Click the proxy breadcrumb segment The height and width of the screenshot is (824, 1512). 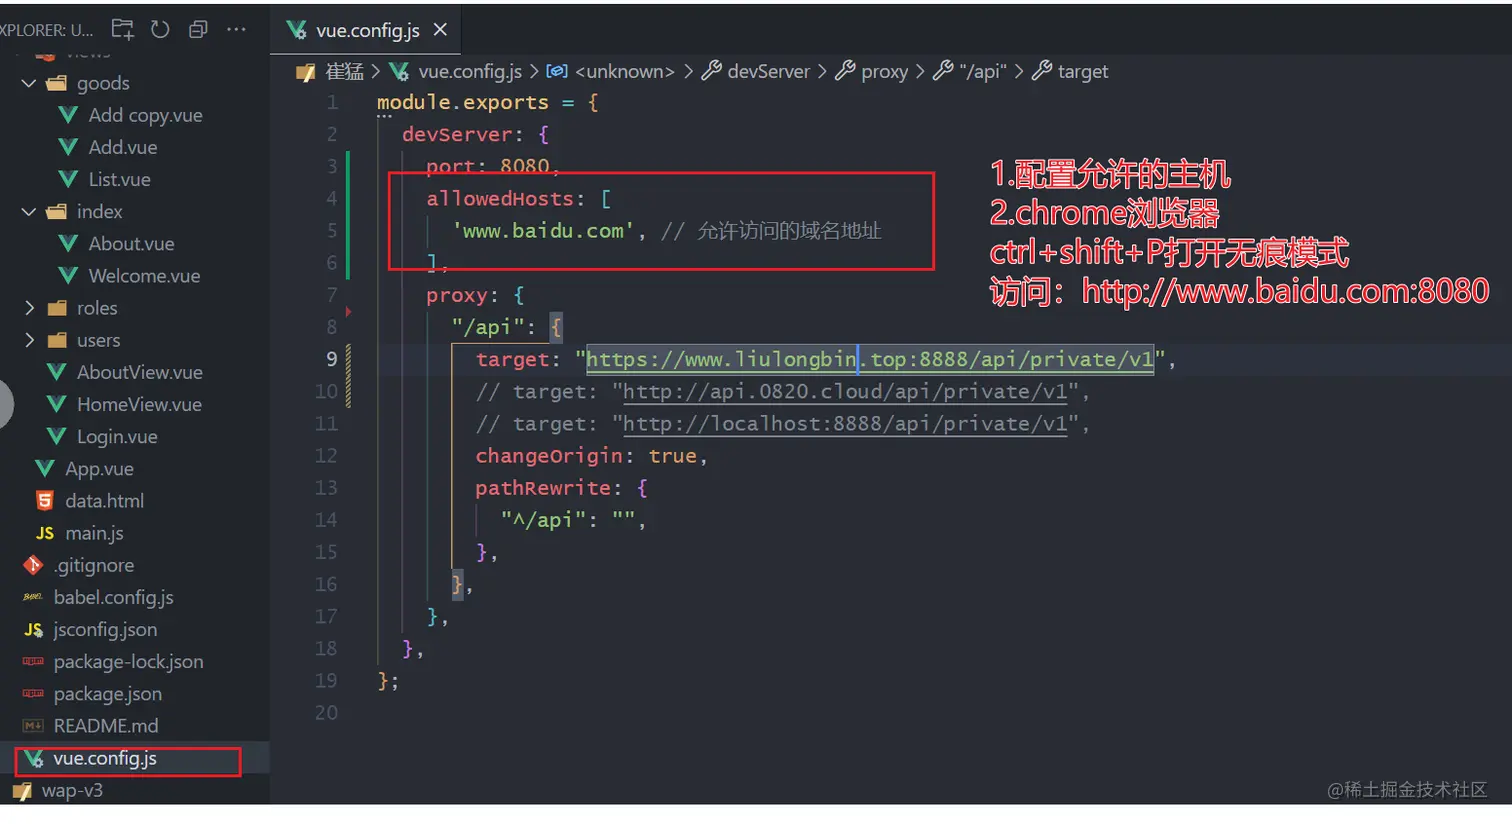[x=884, y=71]
